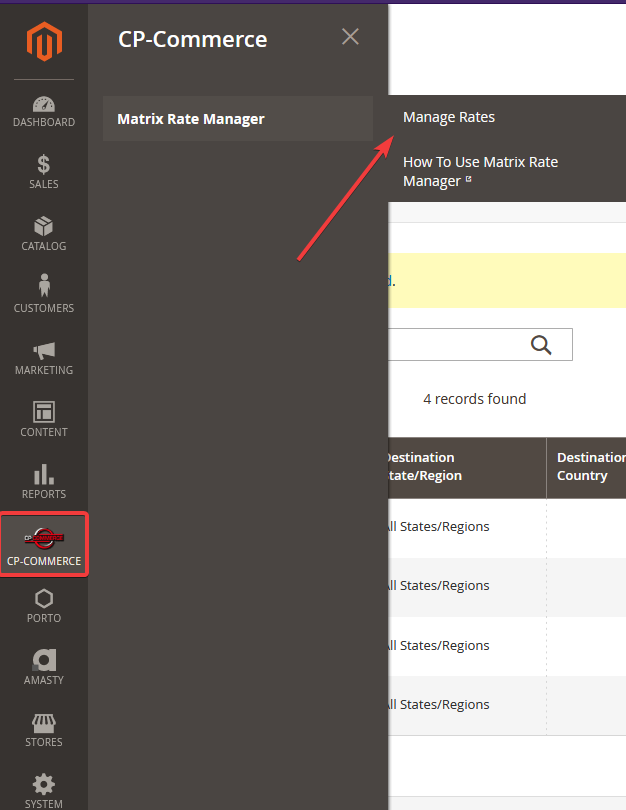The height and width of the screenshot is (810, 626).
Task: Open the Amasty sidebar menu
Action: click(44, 667)
